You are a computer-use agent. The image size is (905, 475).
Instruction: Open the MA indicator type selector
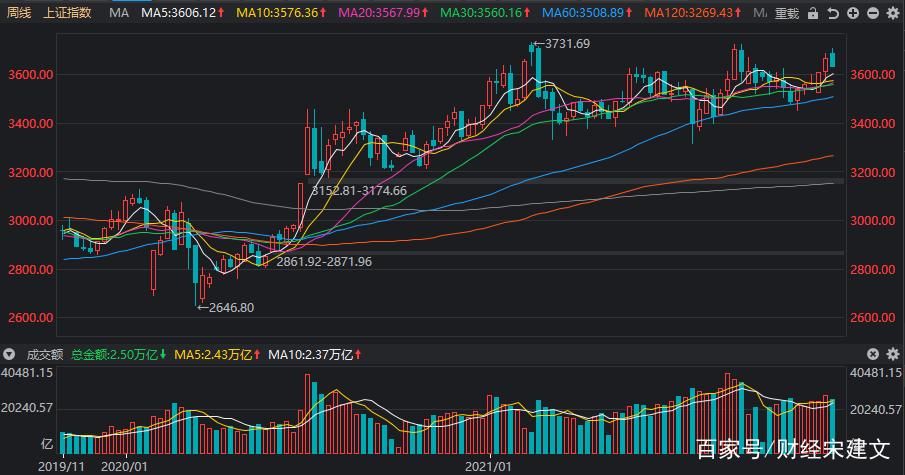tap(119, 13)
